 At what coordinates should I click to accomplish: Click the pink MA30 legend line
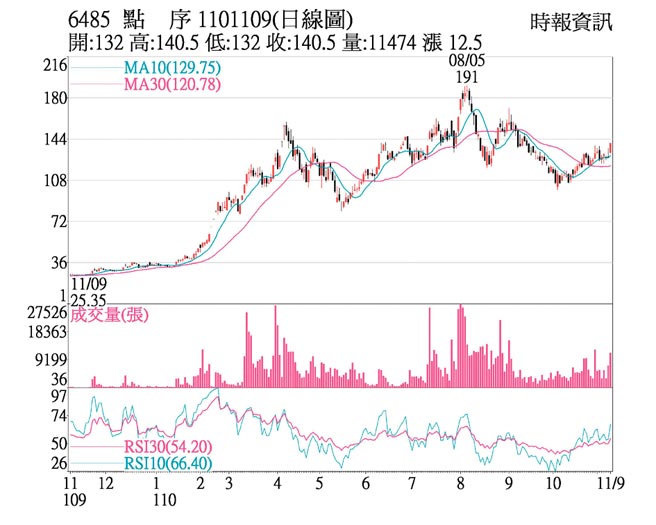pyautogui.click(x=95, y=85)
